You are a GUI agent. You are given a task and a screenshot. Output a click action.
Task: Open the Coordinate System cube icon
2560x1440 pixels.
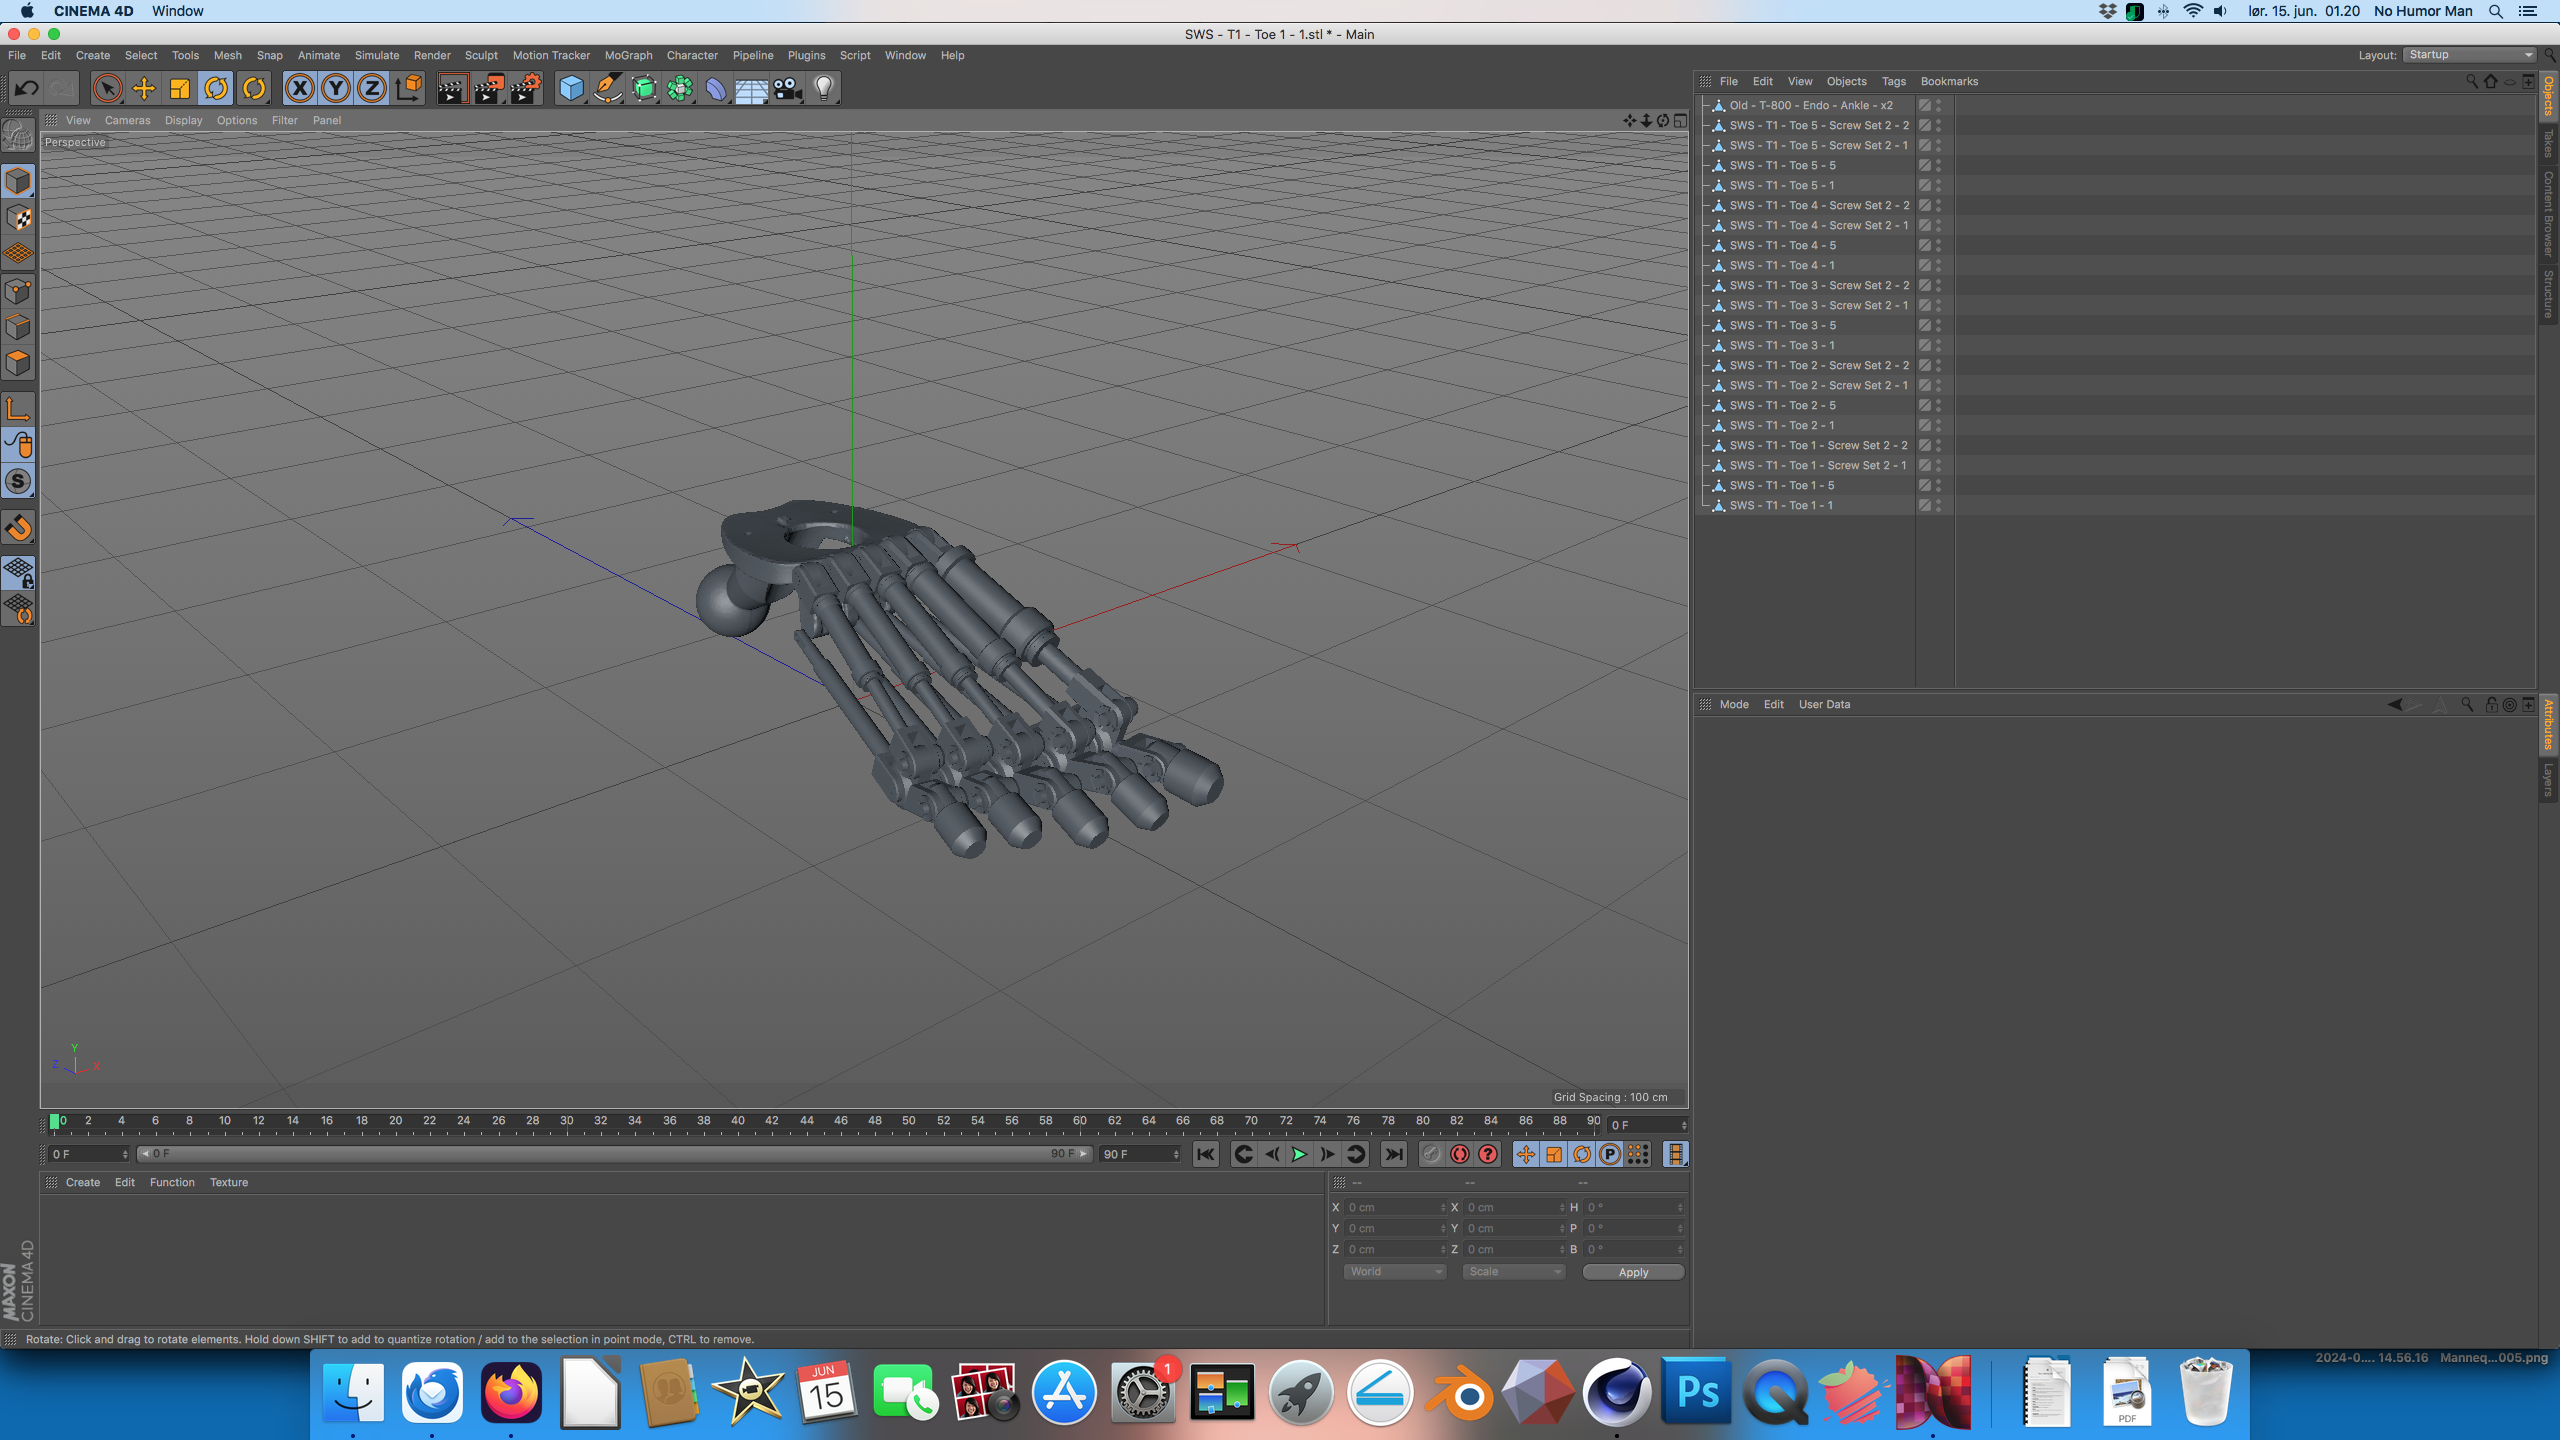point(408,88)
